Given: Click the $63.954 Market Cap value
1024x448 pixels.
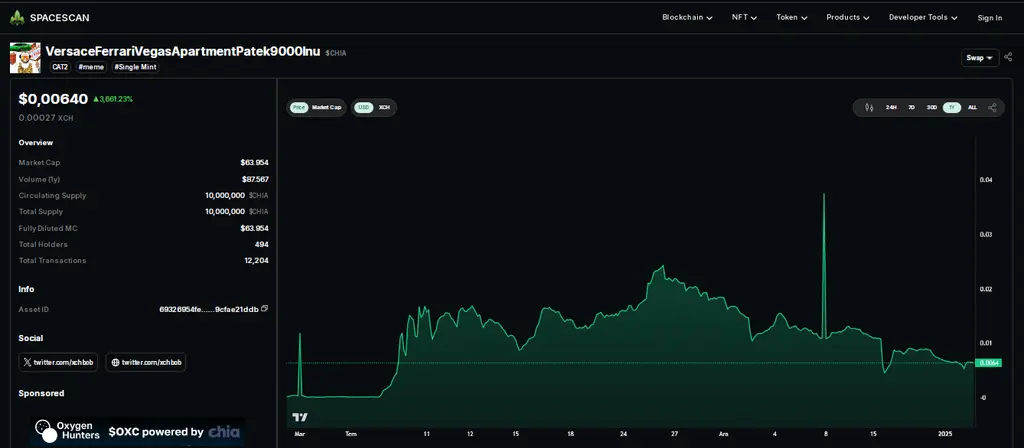Looking at the screenshot, I should [255, 163].
